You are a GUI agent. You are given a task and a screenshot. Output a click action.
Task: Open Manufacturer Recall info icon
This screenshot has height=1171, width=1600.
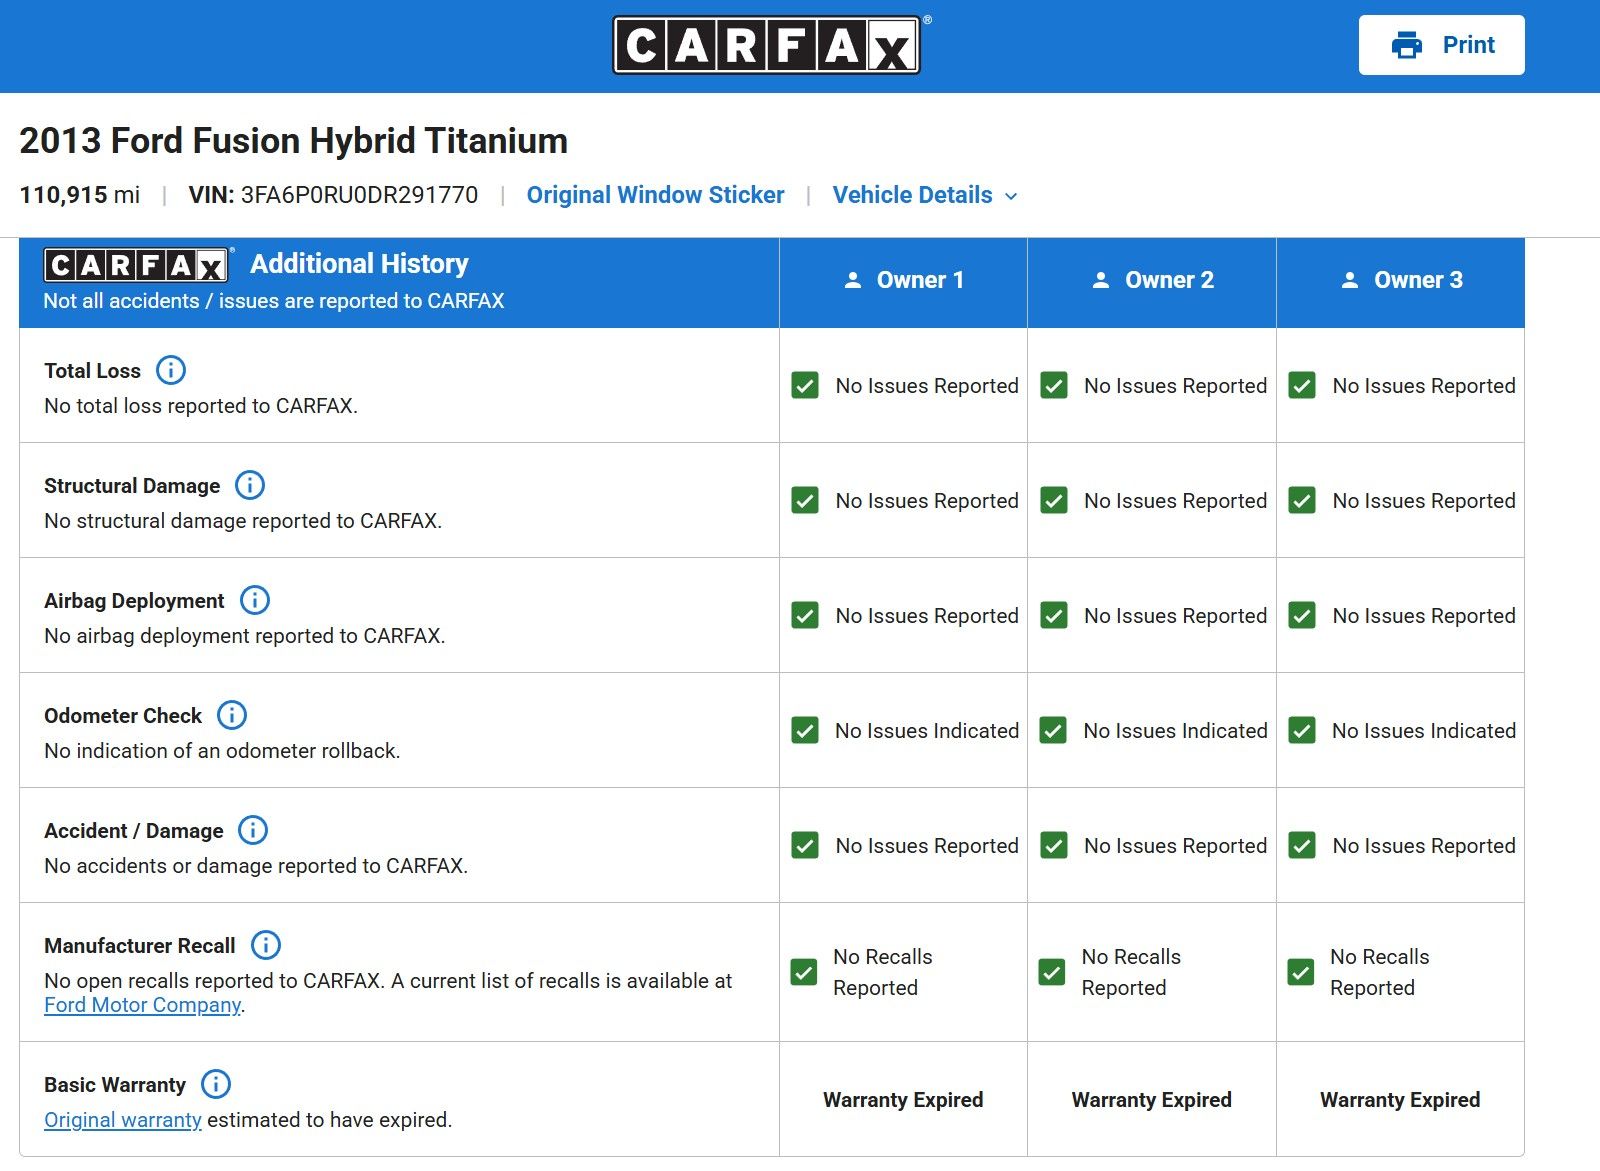coord(266,945)
